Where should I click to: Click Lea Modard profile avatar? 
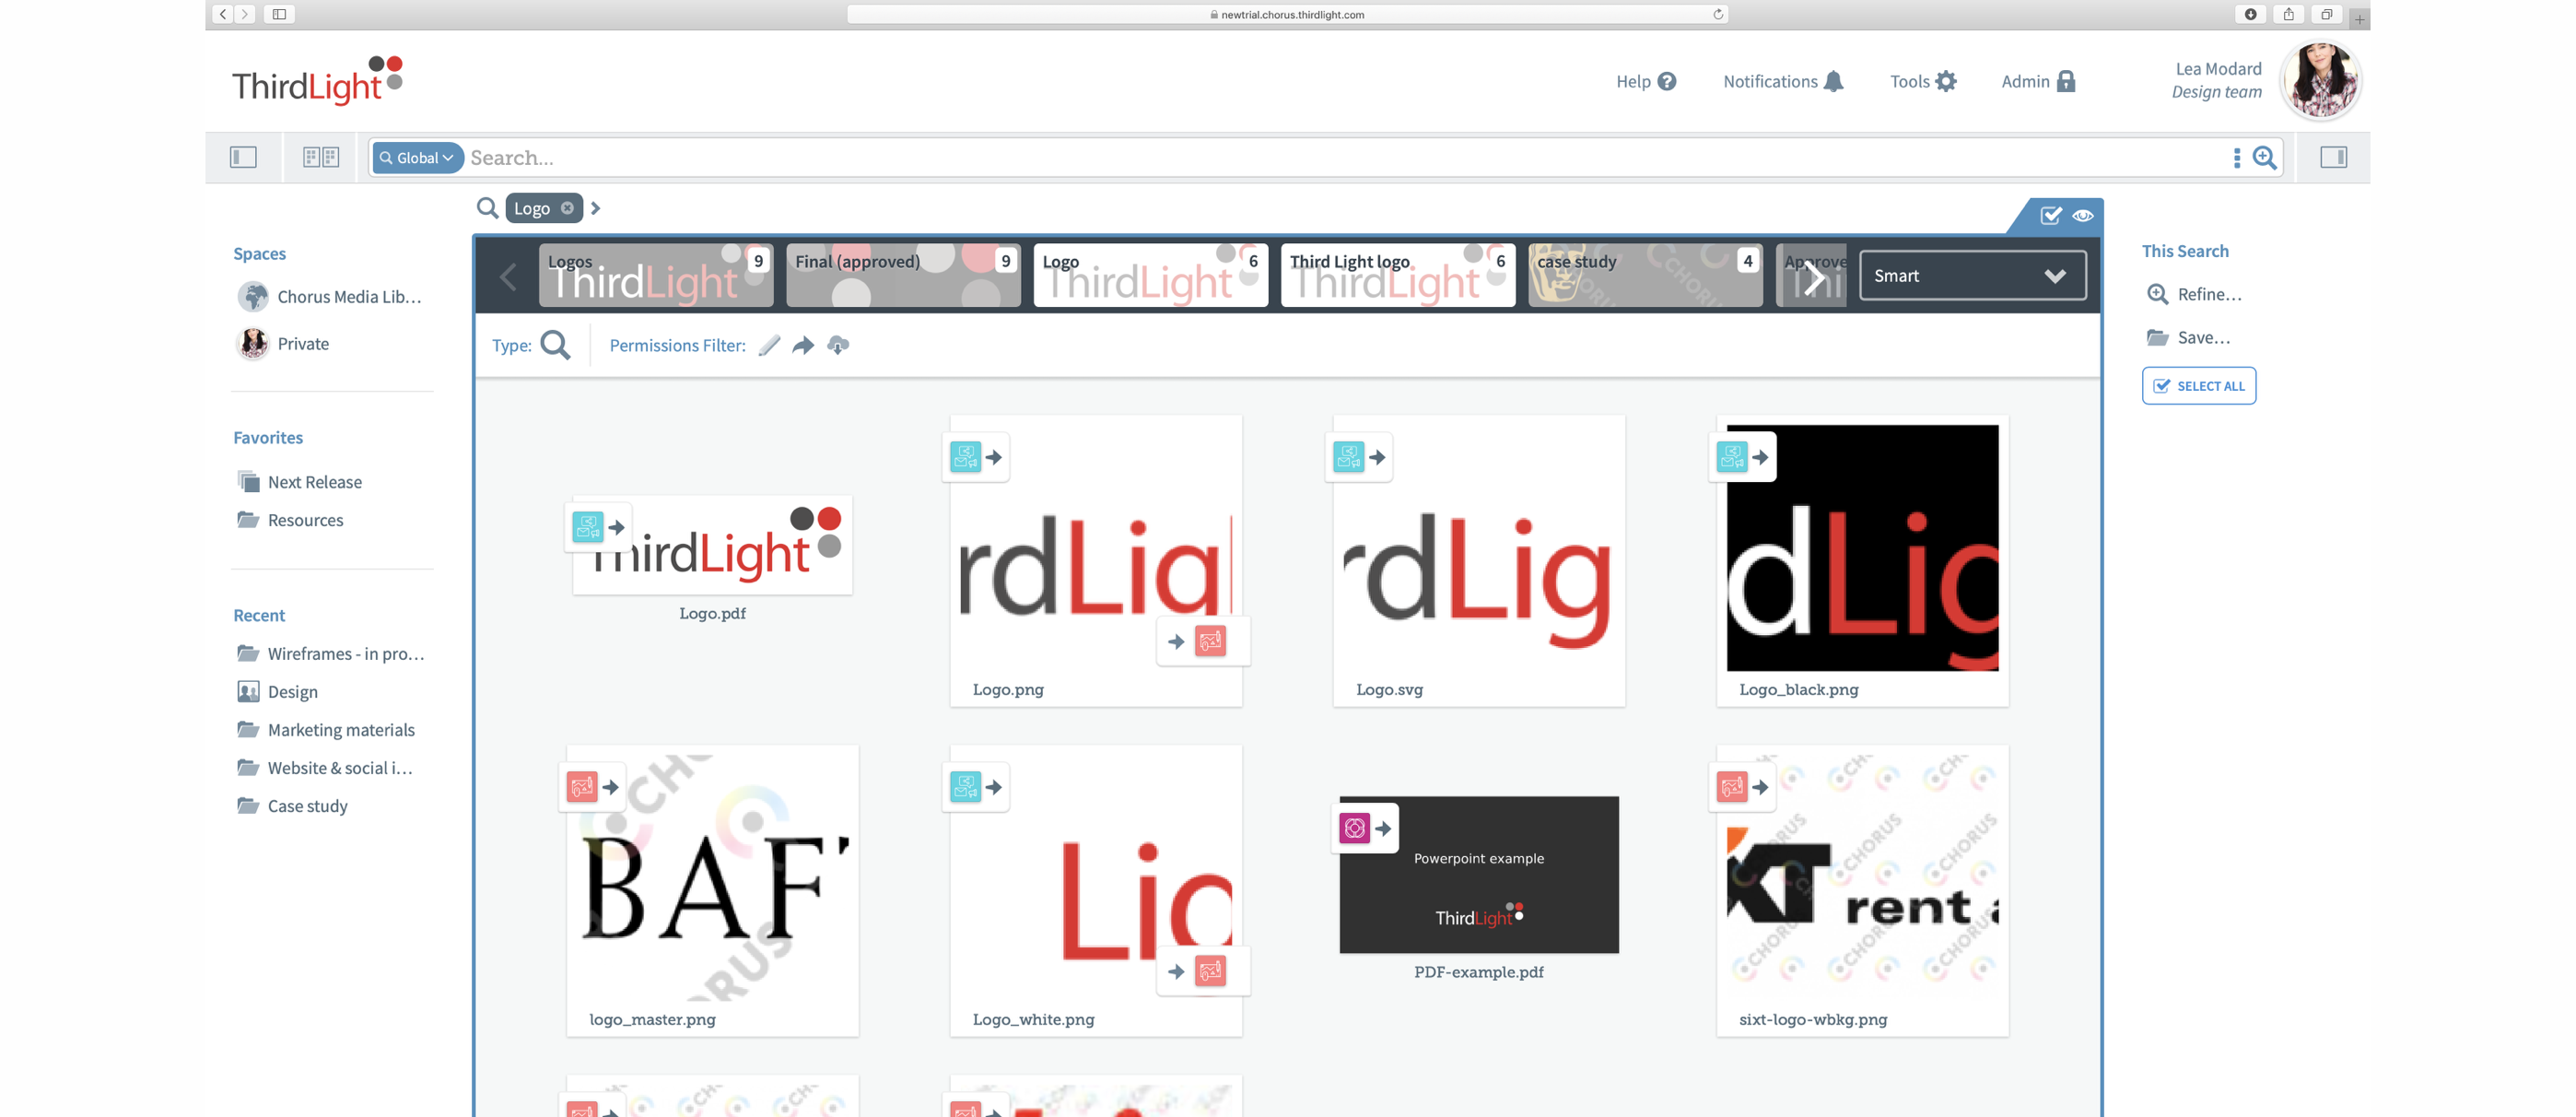(2320, 80)
